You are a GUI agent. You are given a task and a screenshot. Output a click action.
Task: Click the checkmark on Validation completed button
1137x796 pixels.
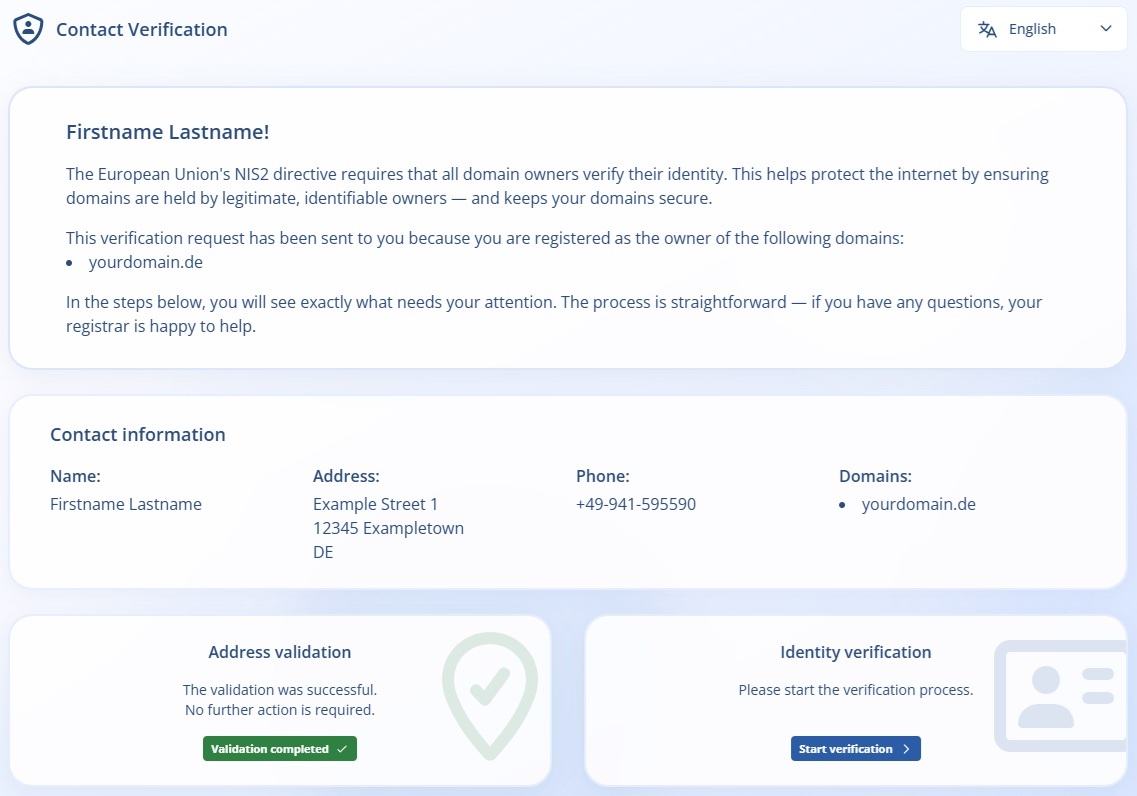pos(342,749)
